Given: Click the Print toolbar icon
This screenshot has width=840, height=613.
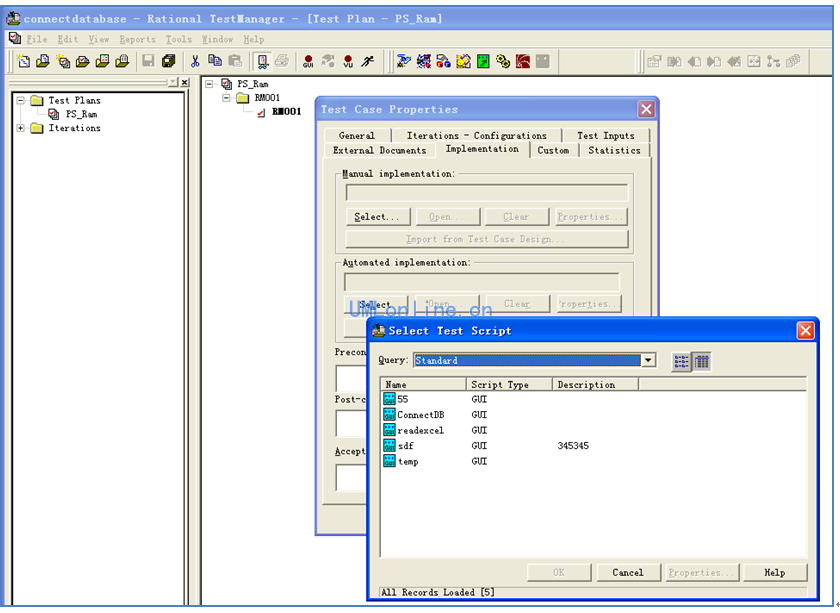Looking at the screenshot, I should (282, 62).
